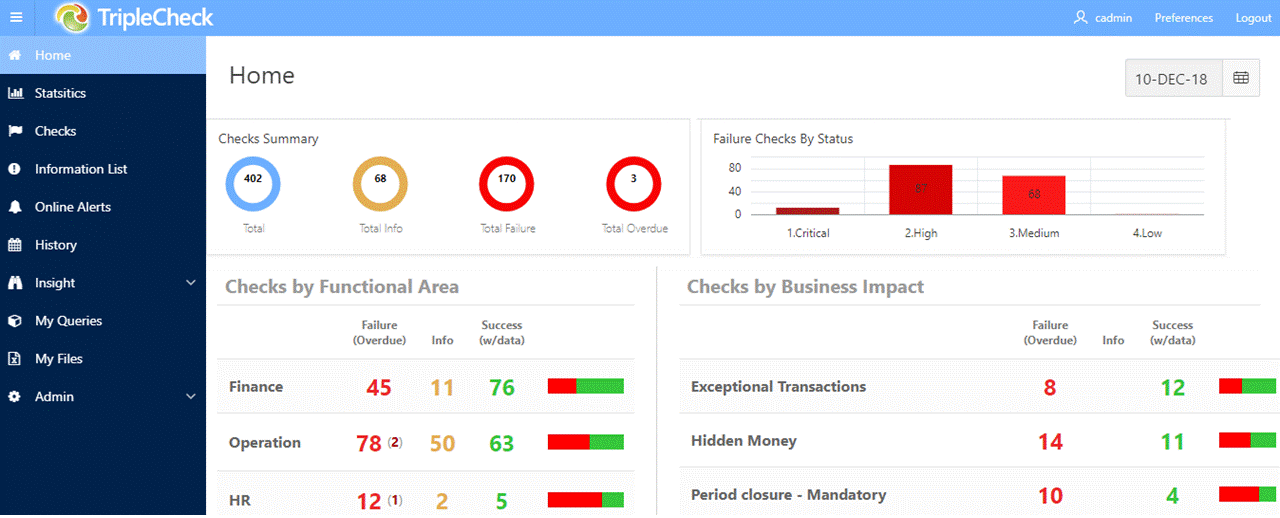Click the Online Alerts bell icon
Viewport: 1280px width, 518px height.
coord(15,207)
